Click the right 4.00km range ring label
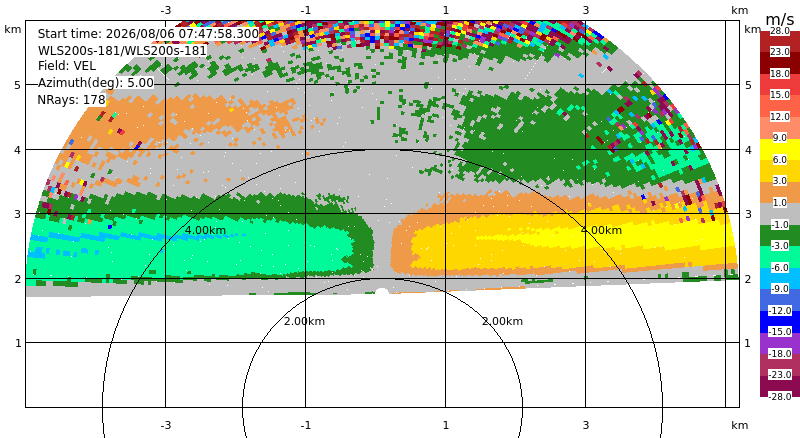 (602, 230)
